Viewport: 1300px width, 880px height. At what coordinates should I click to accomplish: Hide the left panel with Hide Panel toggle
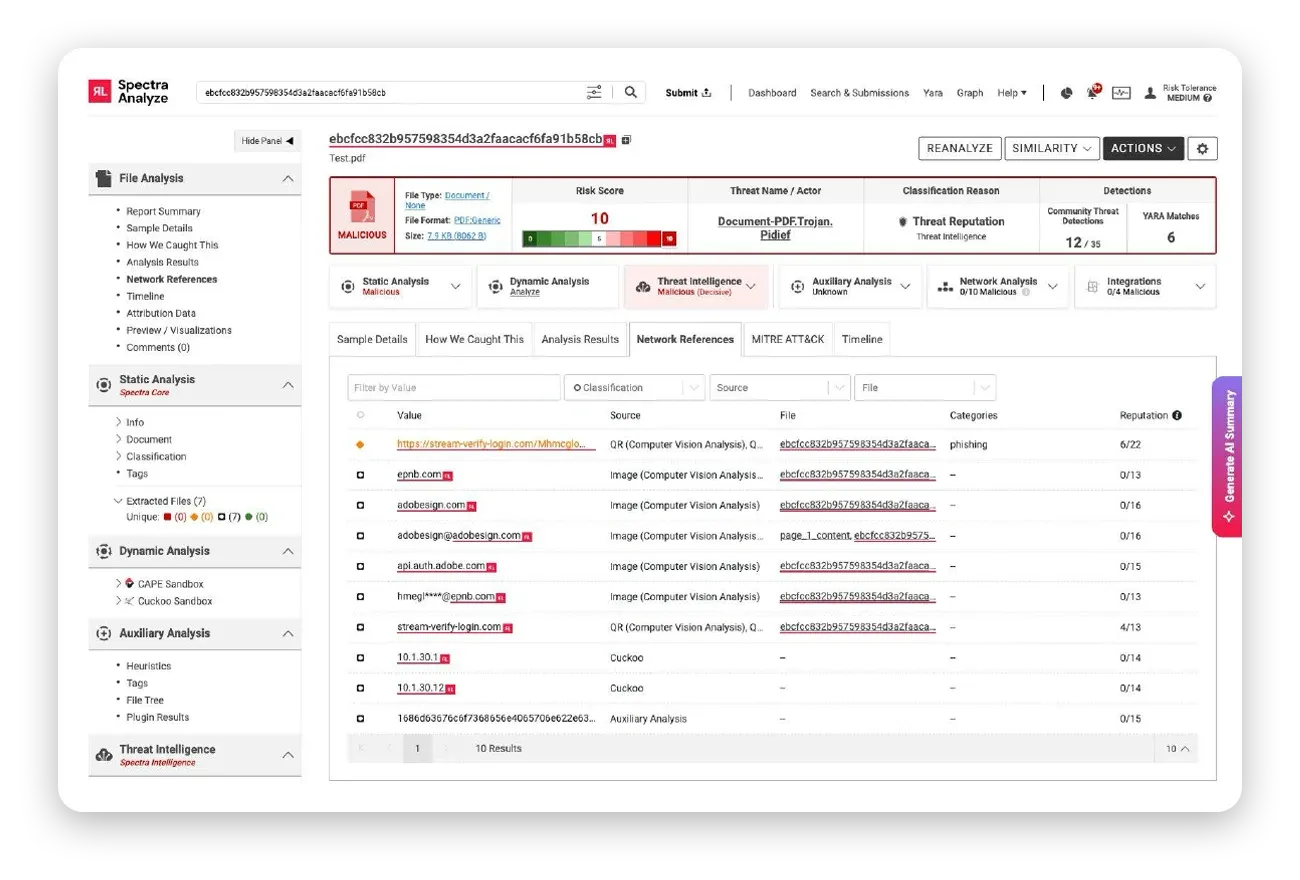(265, 140)
